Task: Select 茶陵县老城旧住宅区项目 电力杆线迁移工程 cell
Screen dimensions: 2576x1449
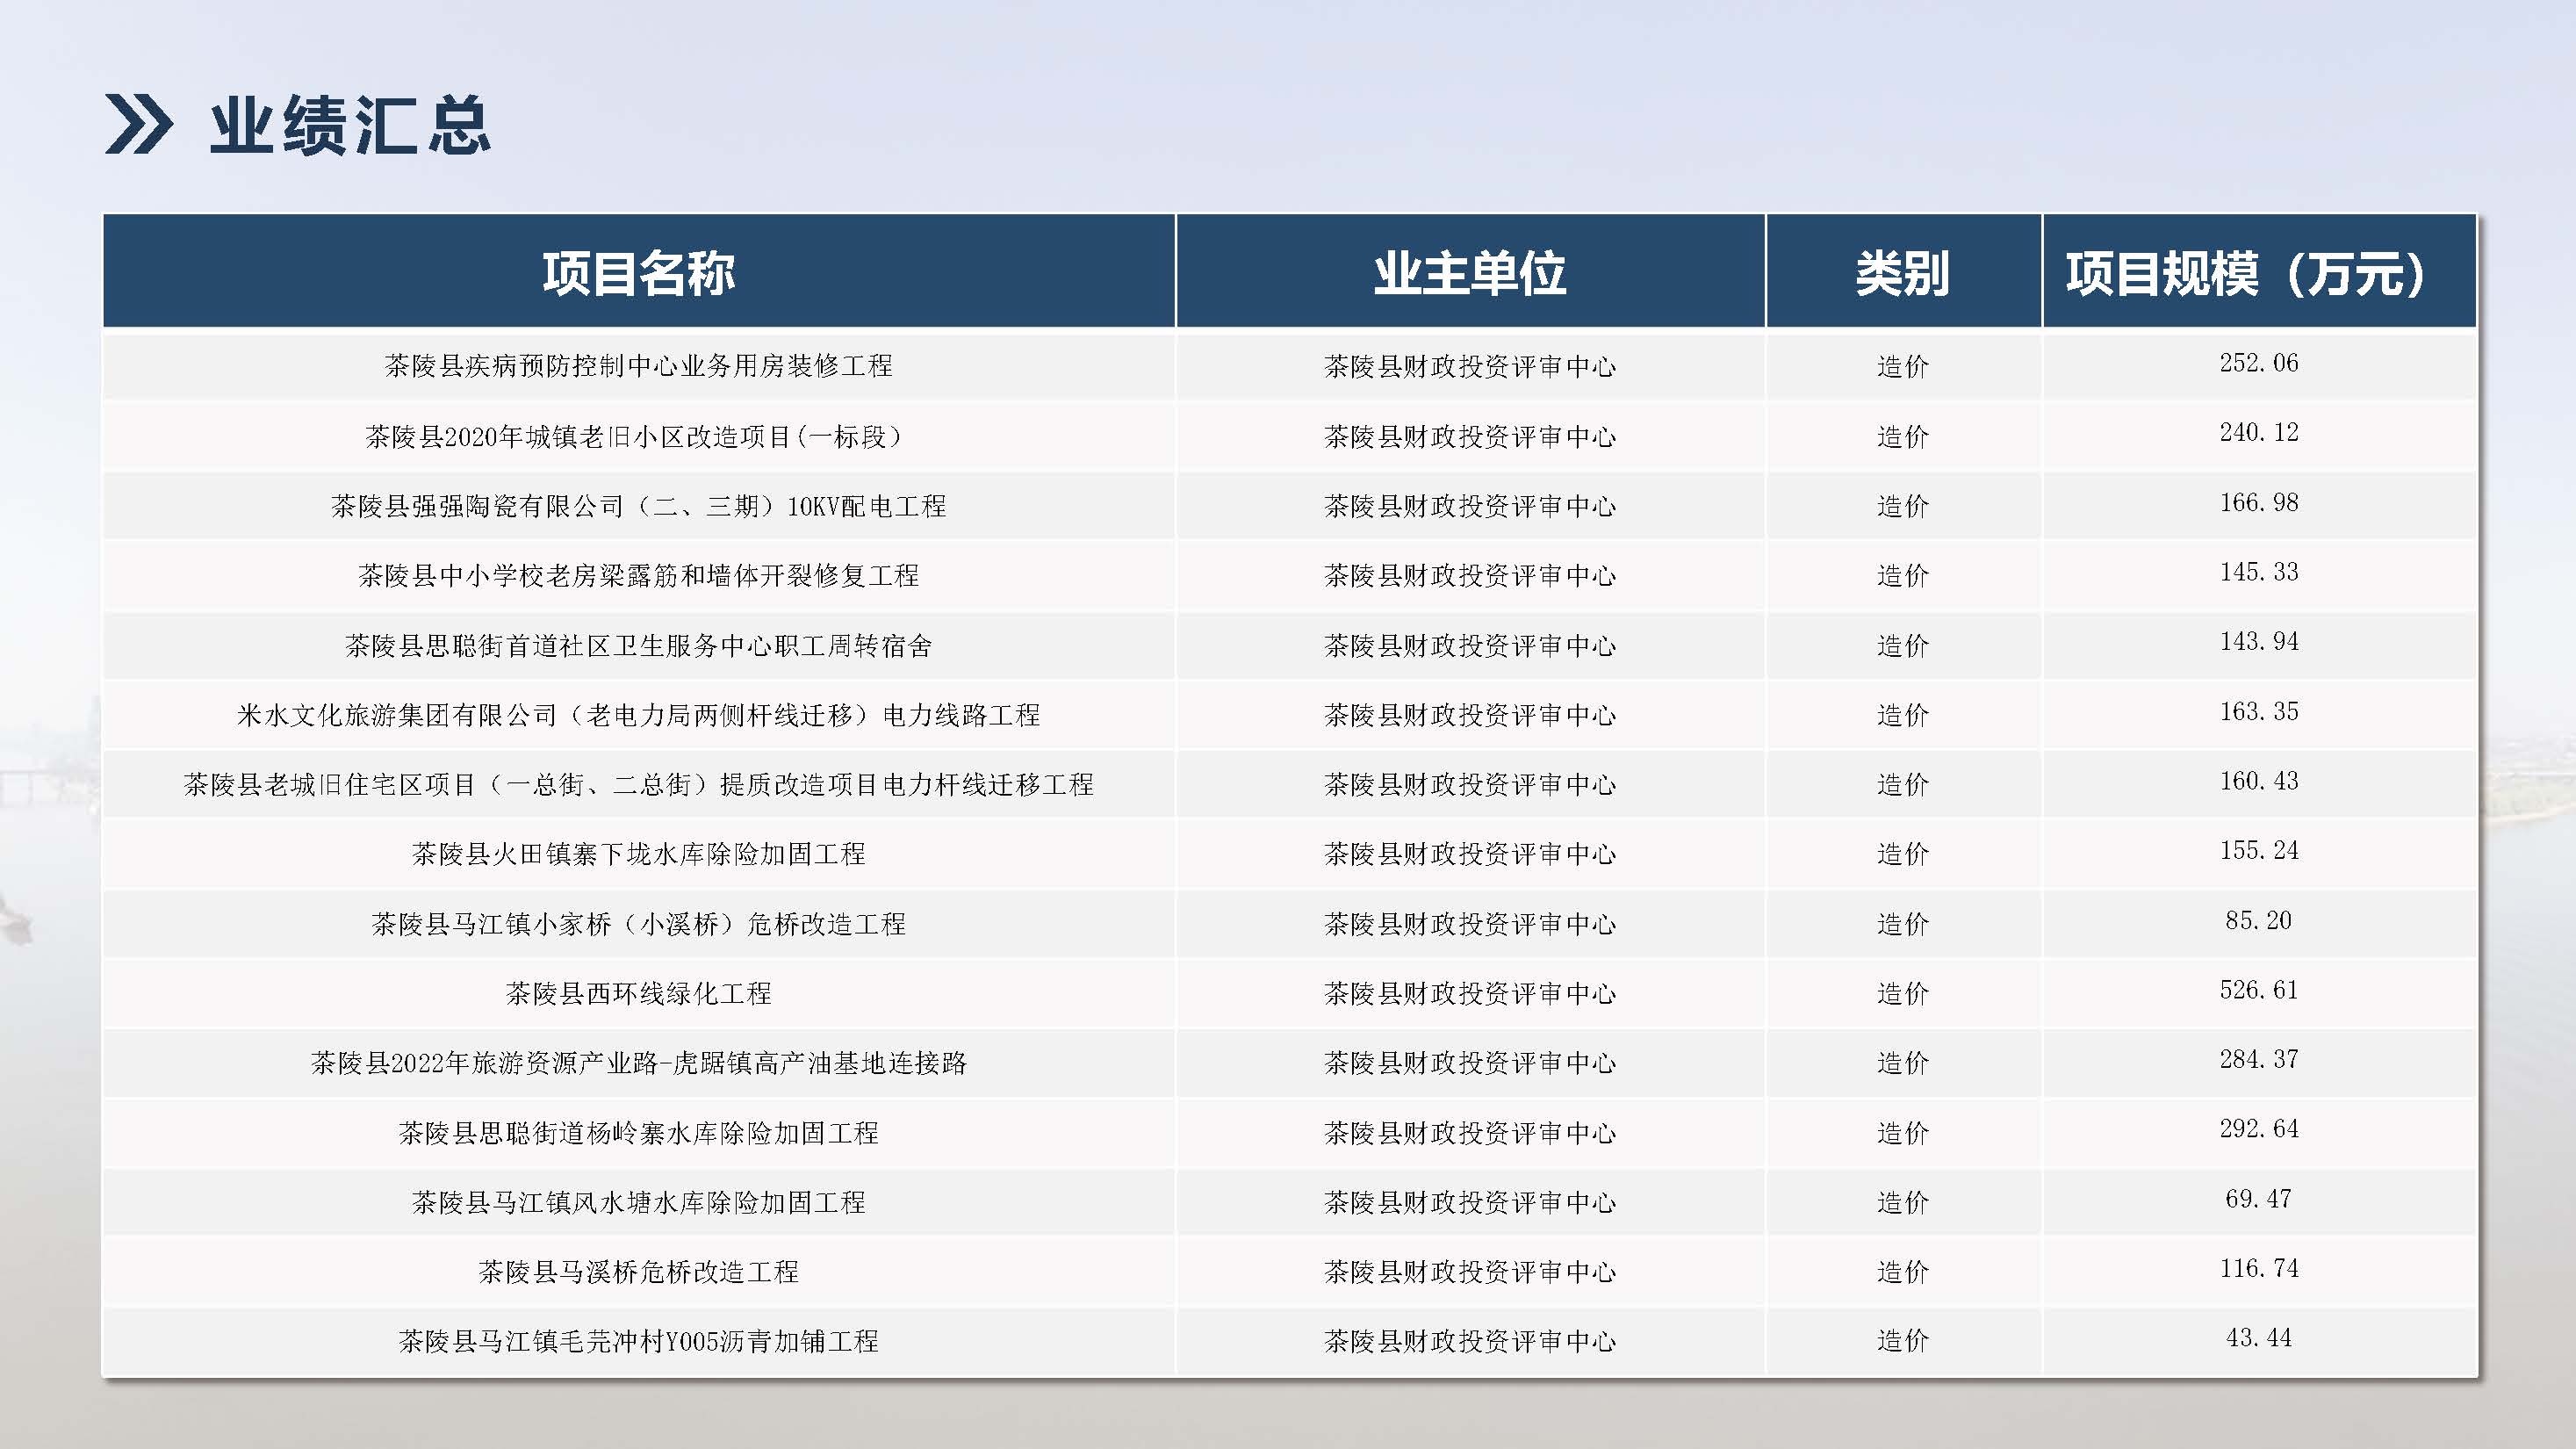Action: pos(639,785)
